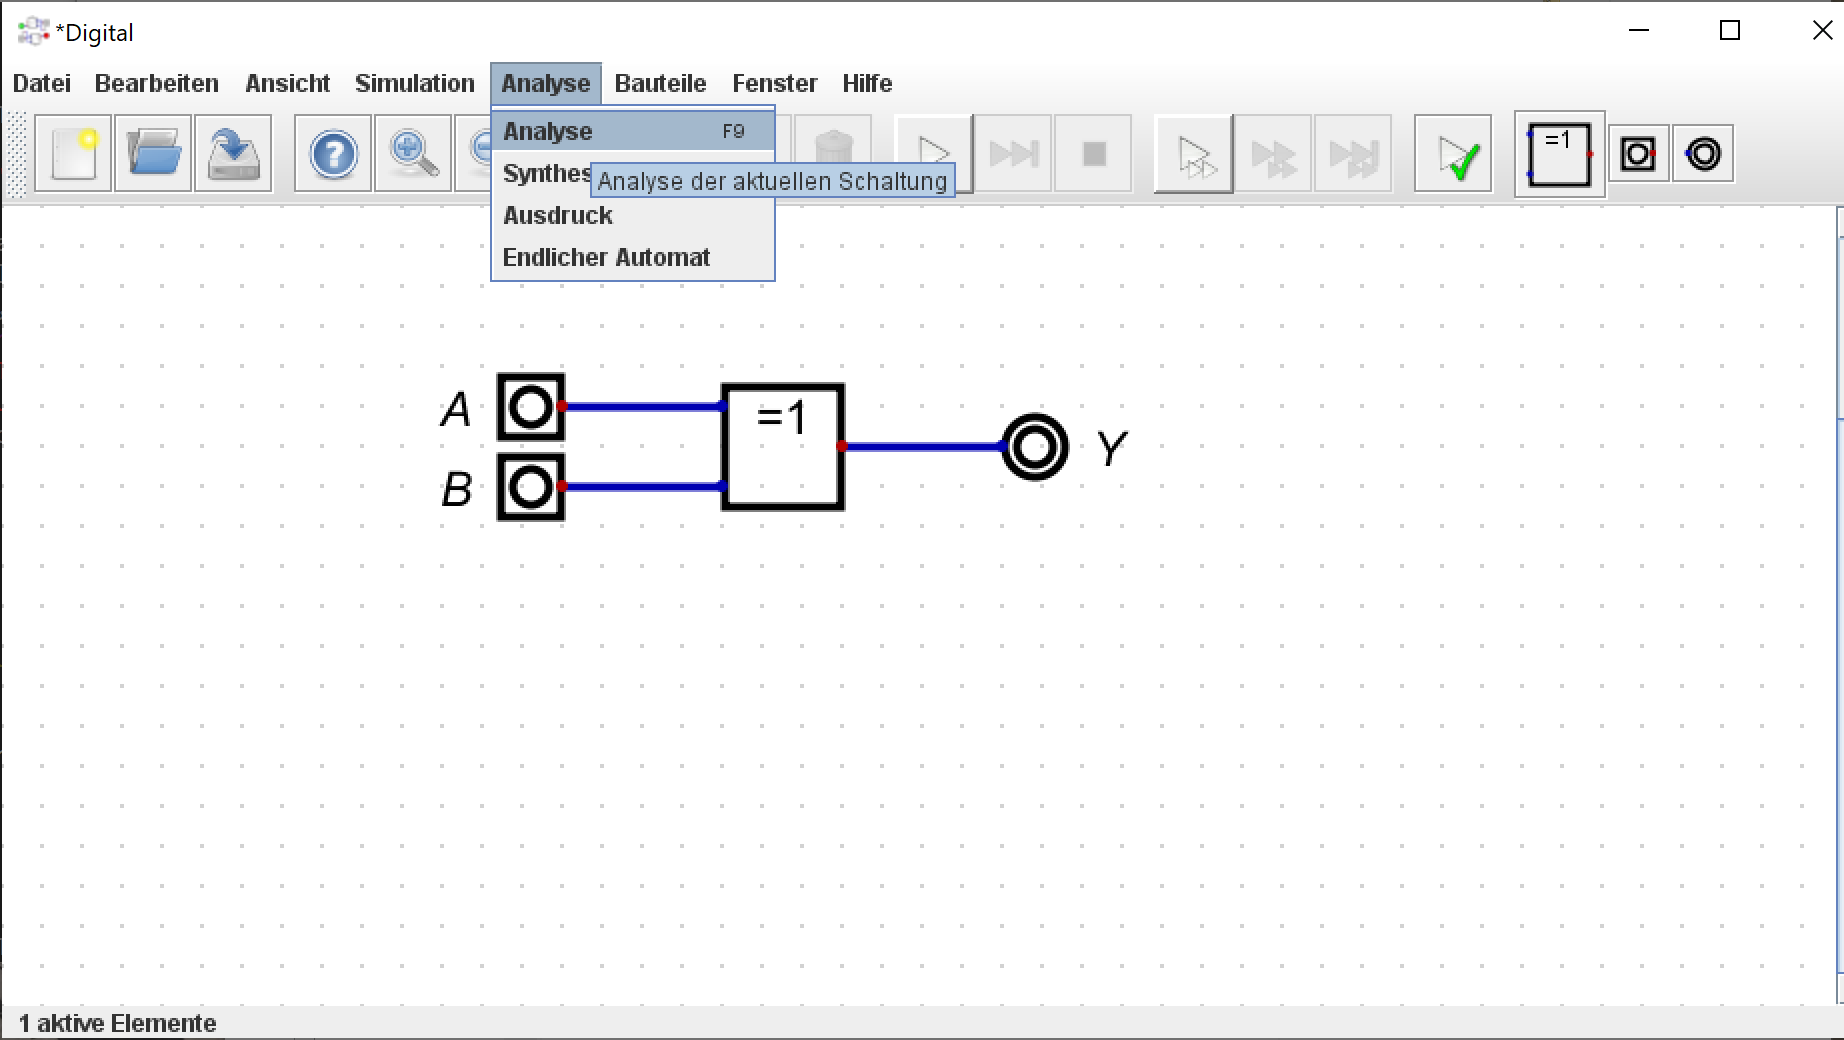Click the run-to-break fast forward icon

point(1013,154)
